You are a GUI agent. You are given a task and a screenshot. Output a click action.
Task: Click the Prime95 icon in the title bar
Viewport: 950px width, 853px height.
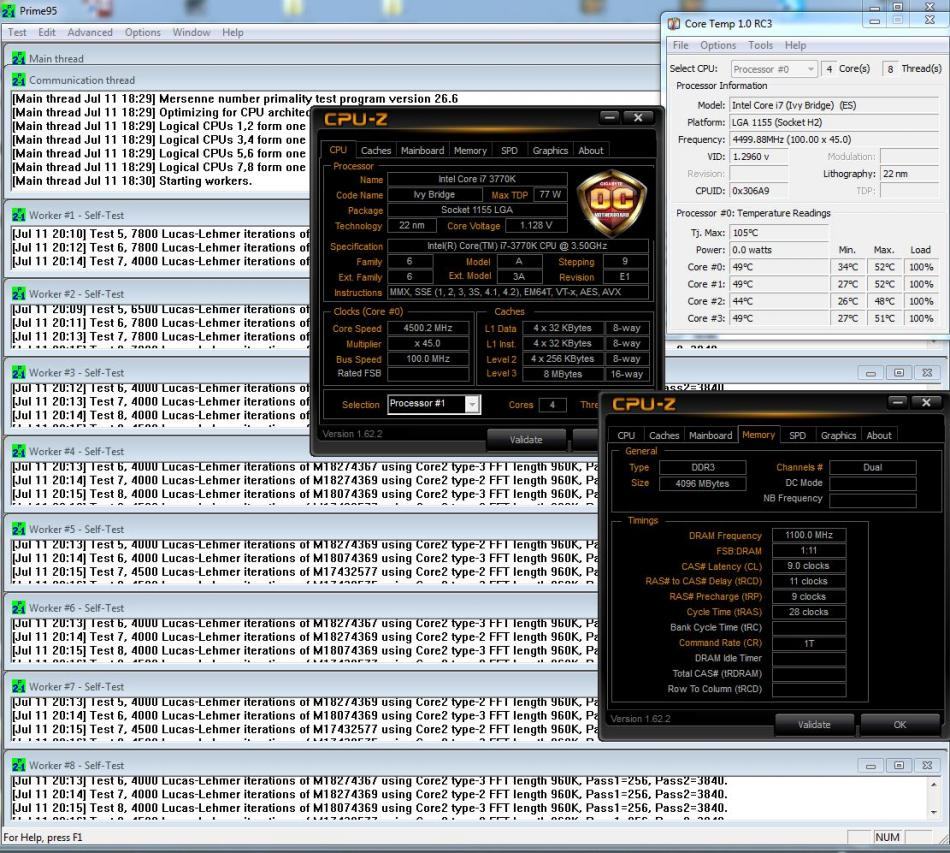coord(8,10)
